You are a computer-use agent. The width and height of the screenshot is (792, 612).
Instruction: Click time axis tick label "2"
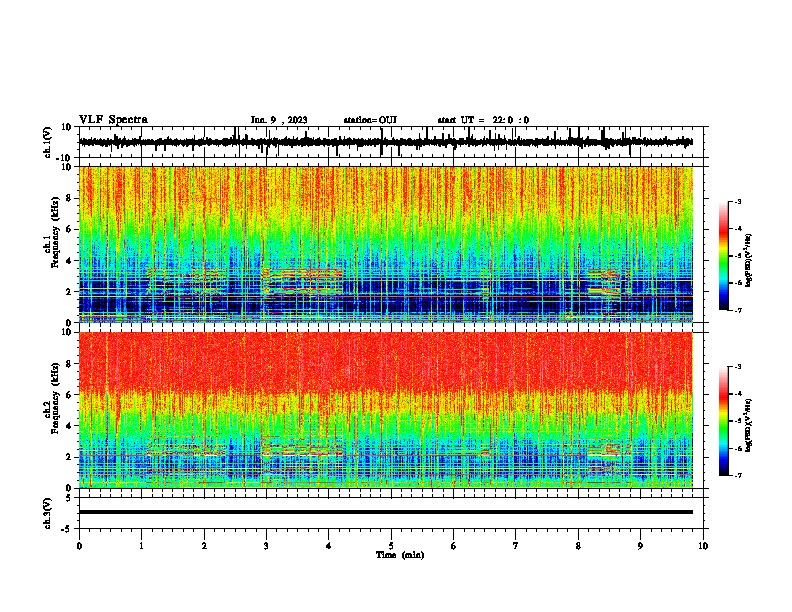204,546
